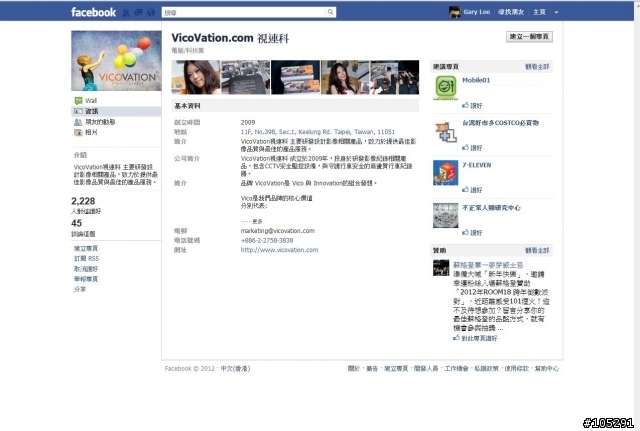
Task: Click Create a Page sidebar link
Action: point(86,248)
